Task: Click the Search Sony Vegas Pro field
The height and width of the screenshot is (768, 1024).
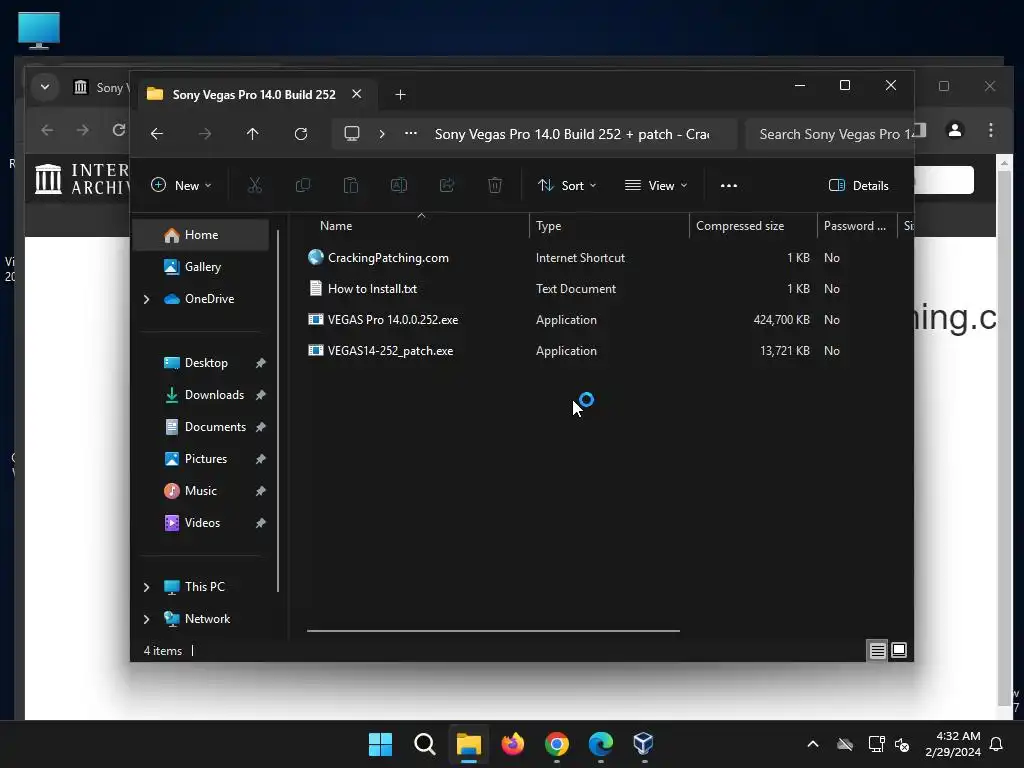Action: pos(829,134)
